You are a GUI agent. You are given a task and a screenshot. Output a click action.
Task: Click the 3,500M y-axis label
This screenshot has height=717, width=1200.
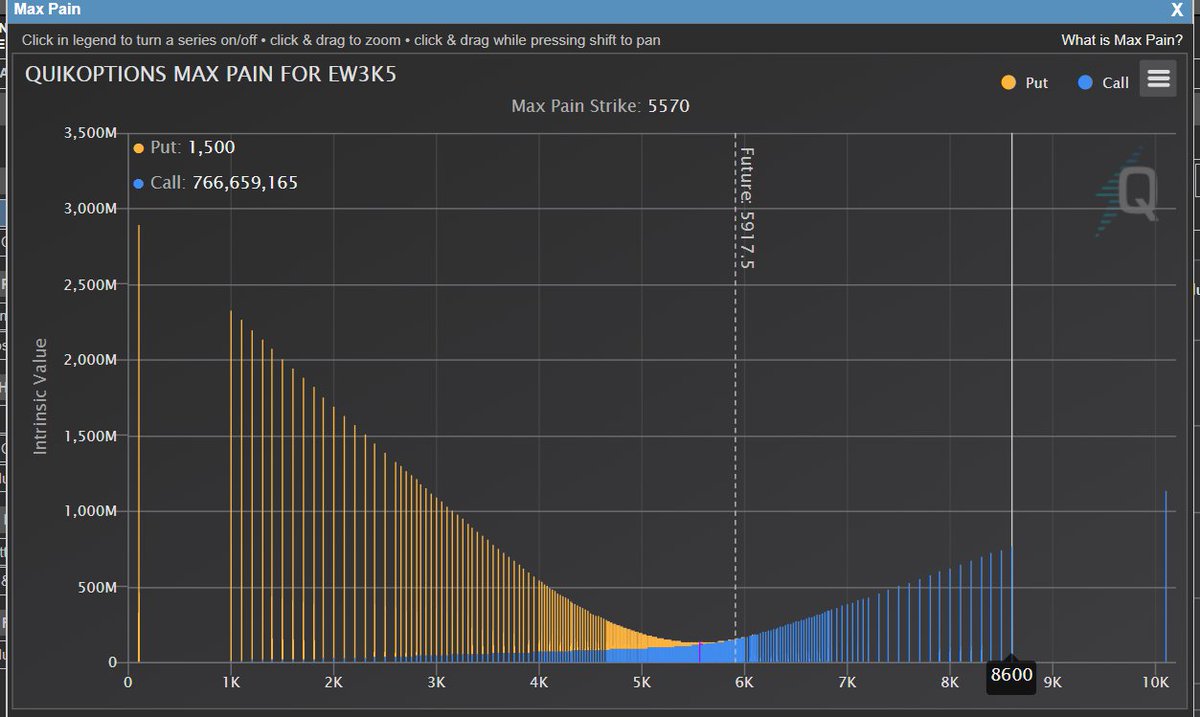(90, 133)
